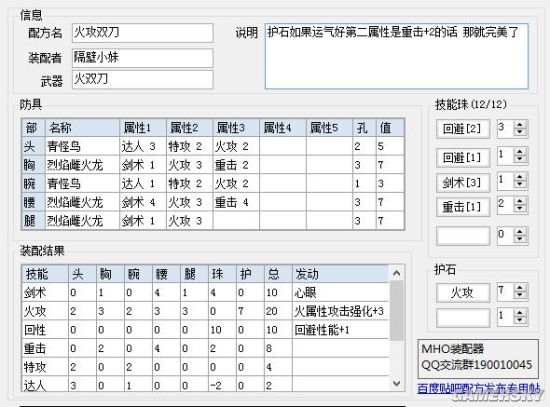The width and height of the screenshot is (550, 407).
Task: Click the 回避[1] skill gem button
Action: click(463, 157)
